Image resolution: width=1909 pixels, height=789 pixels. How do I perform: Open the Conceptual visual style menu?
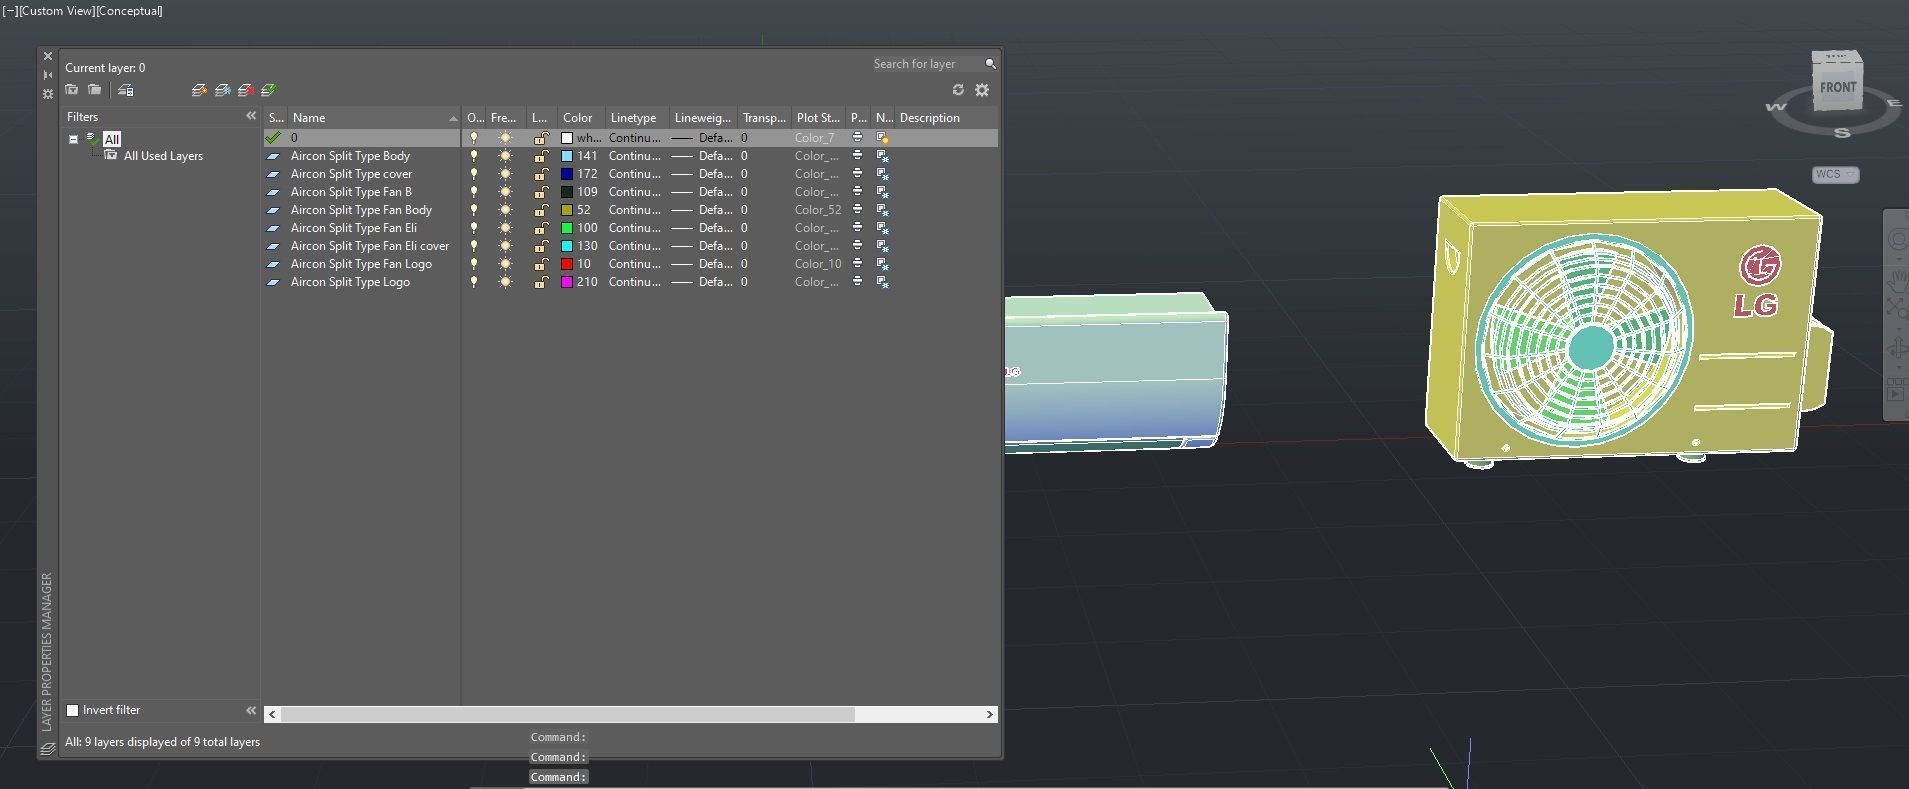(129, 11)
